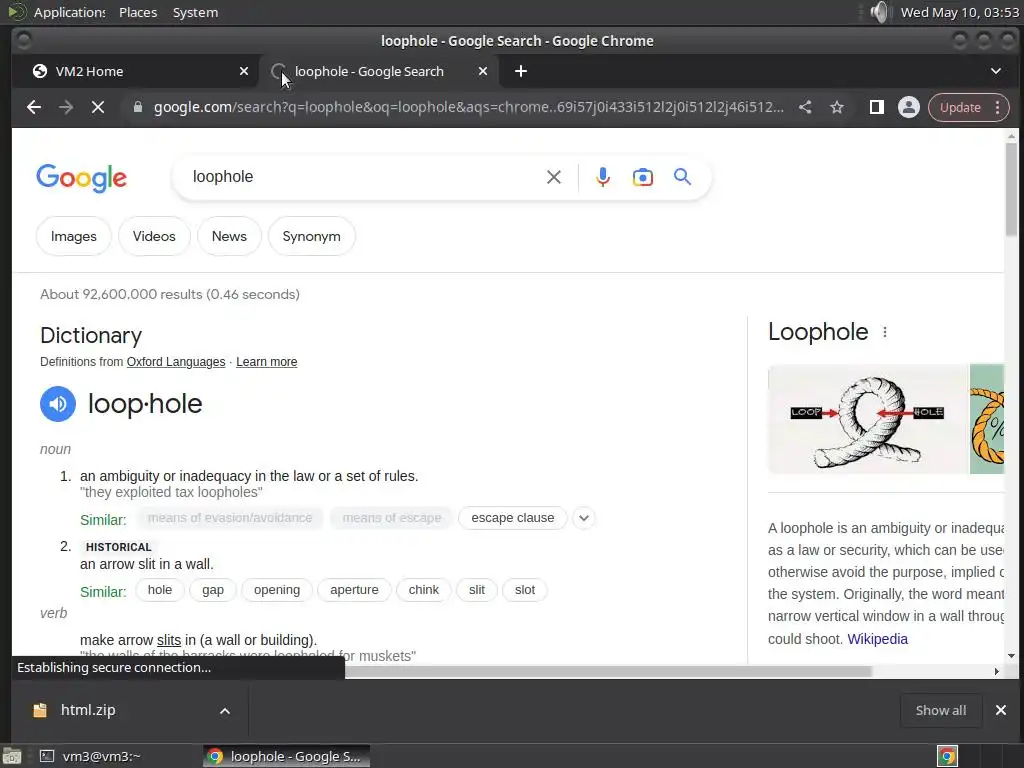
Task: Click the date and time clock
Action: 959,12
